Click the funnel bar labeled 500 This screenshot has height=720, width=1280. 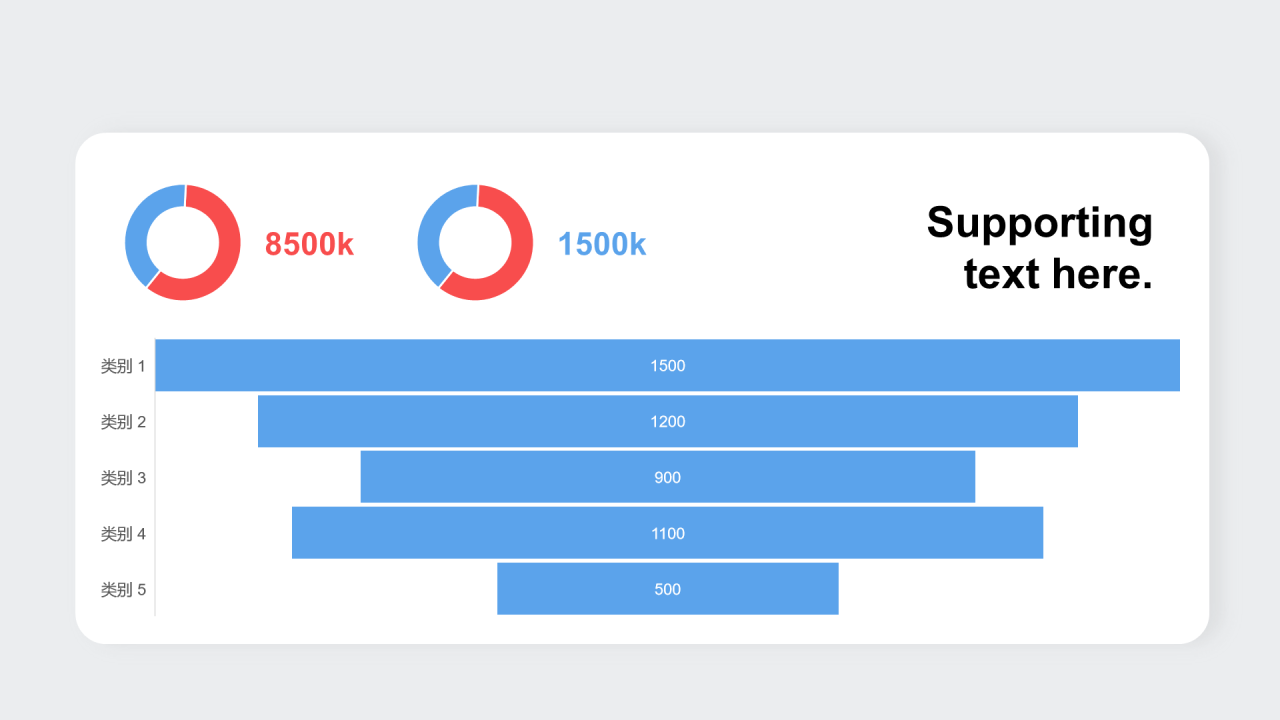coord(668,589)
